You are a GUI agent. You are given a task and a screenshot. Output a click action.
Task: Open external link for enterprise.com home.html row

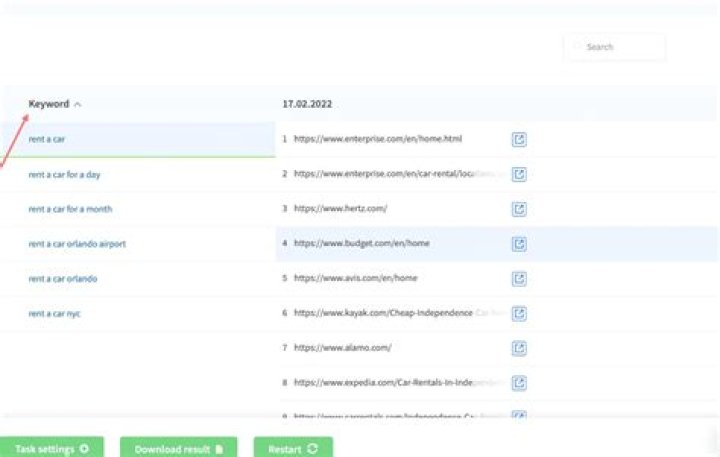tap(519, 139)
